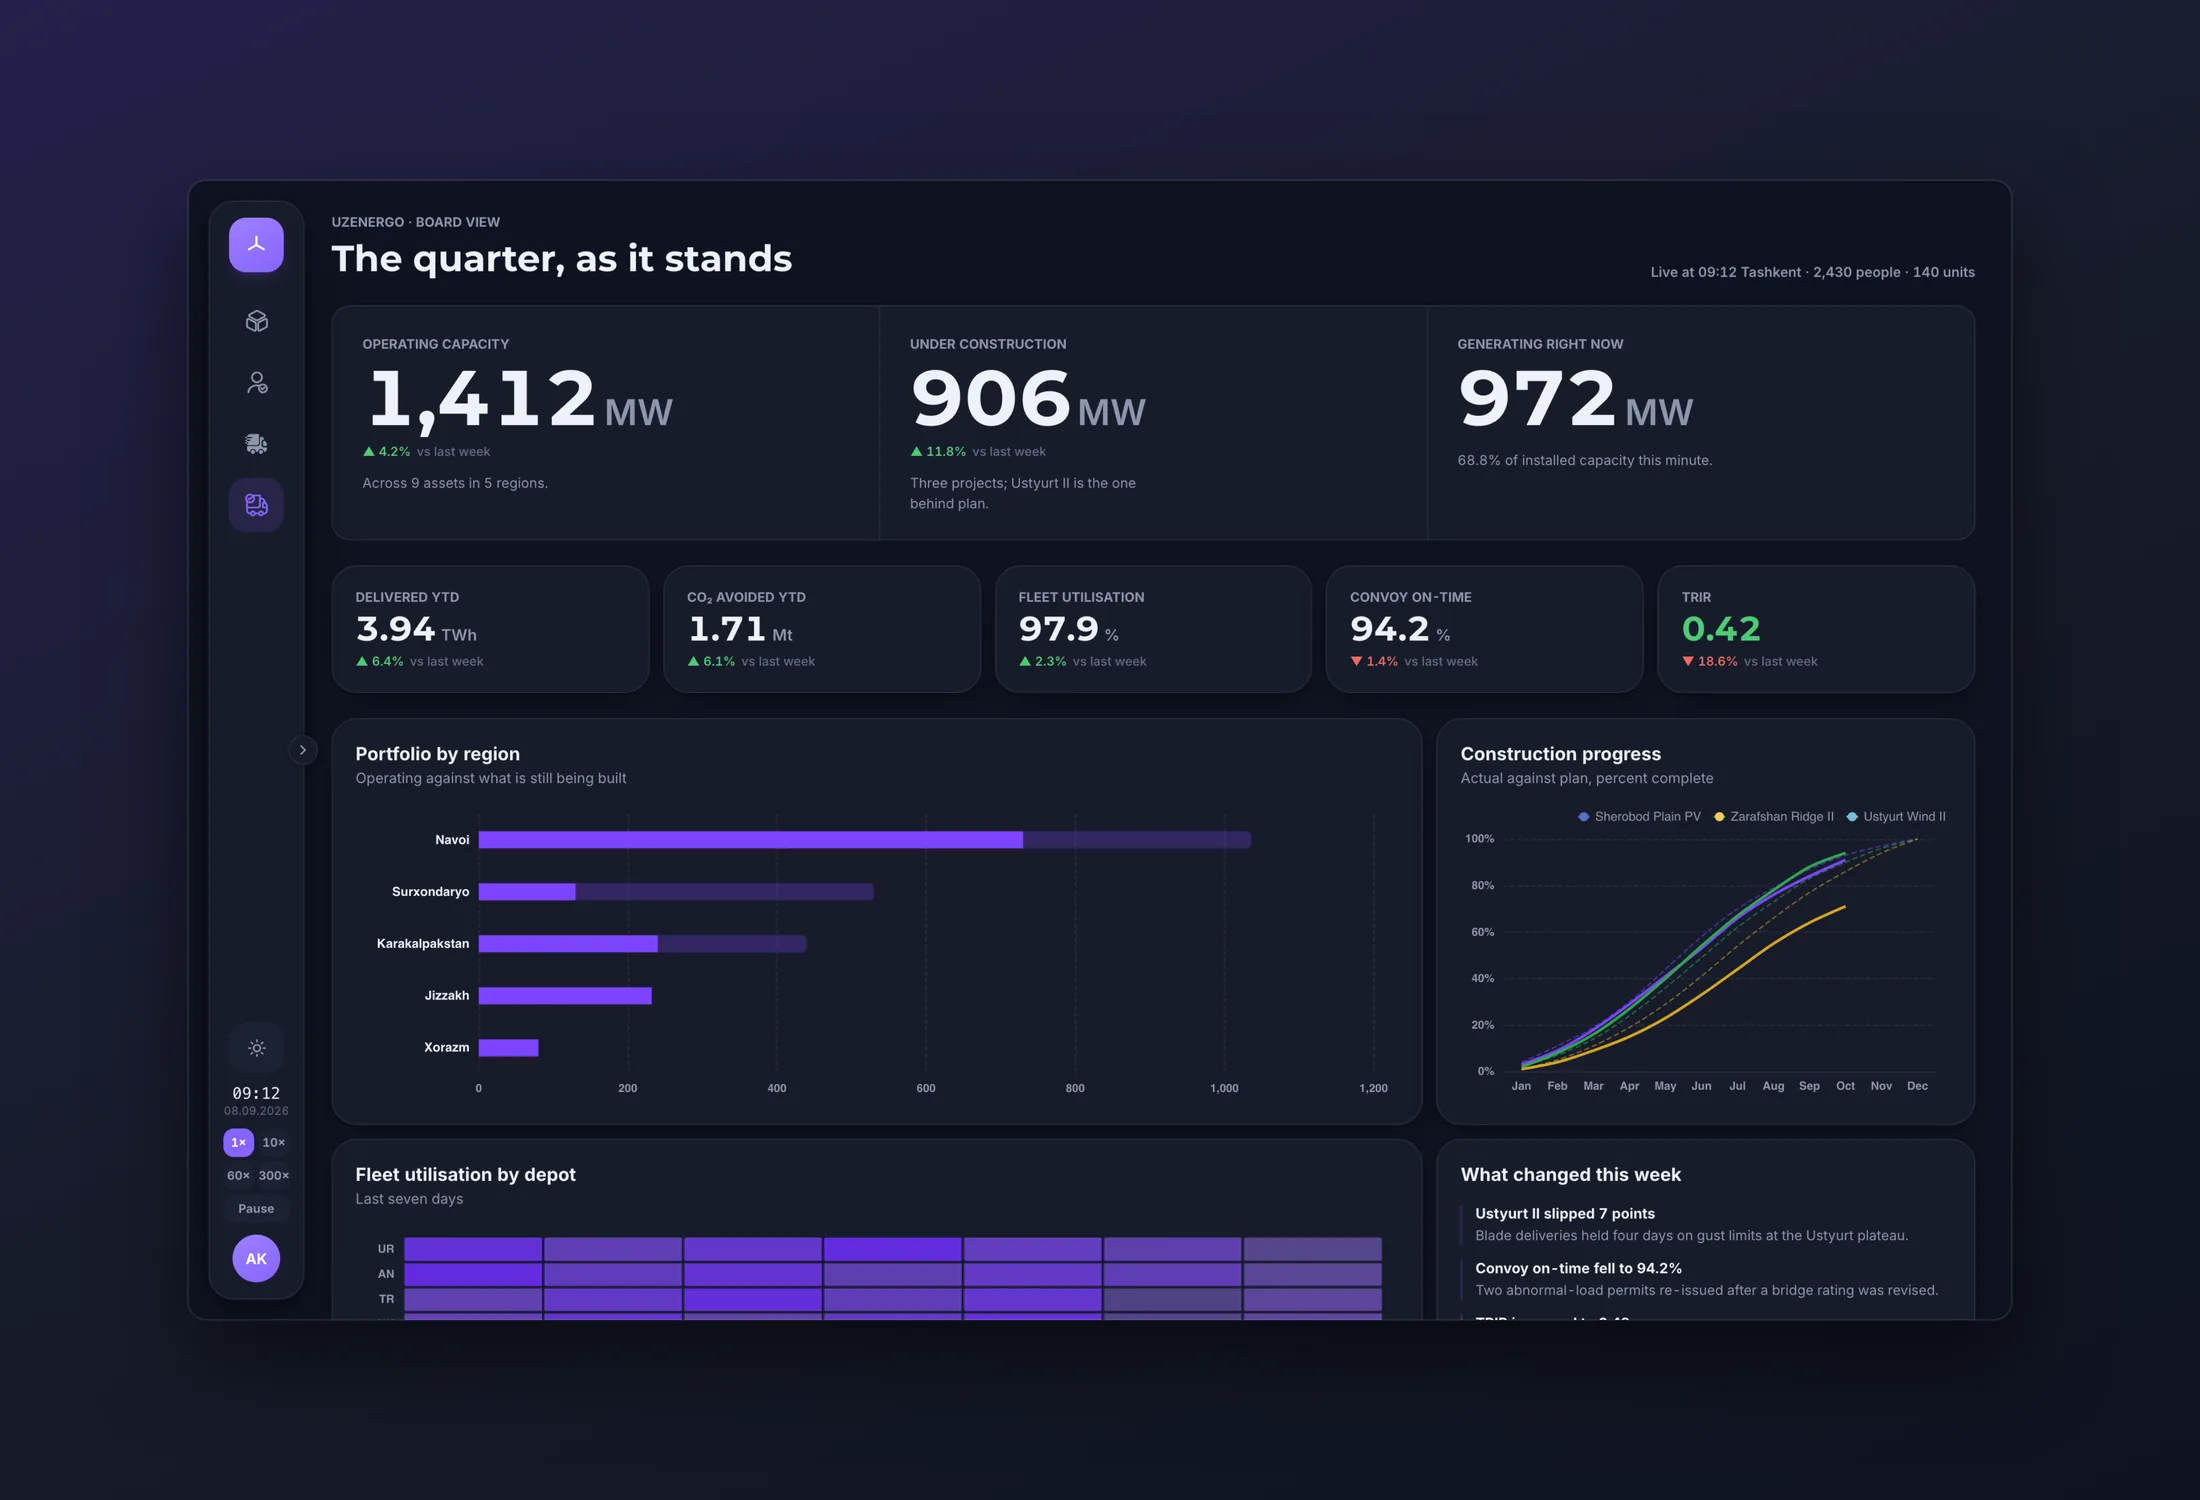Viewport: 2200px width, 1500px height.
Task: Set simulation speed to 60×
Action: click(238, 1175)
